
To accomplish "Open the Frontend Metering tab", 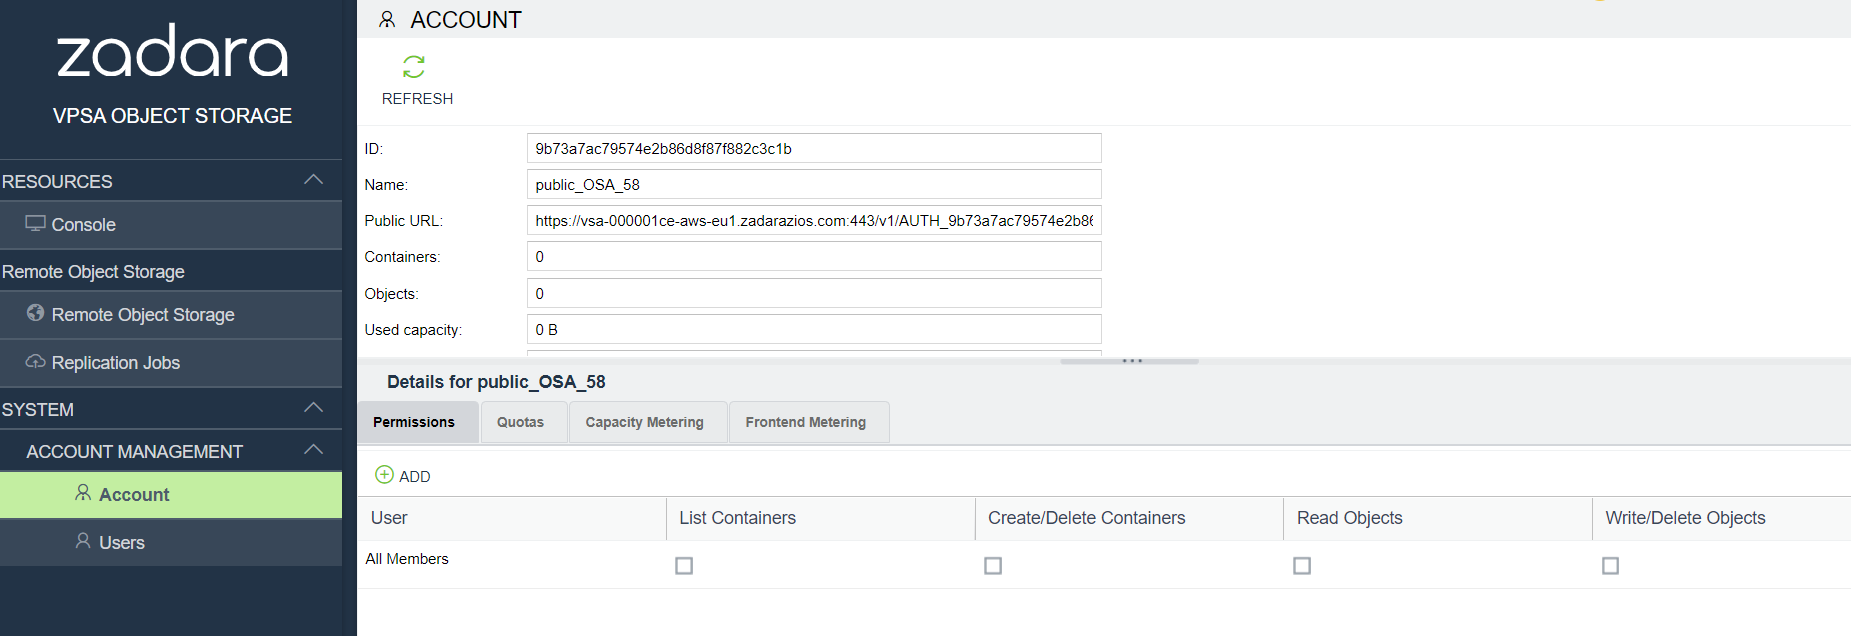I will tap(809, 423).
